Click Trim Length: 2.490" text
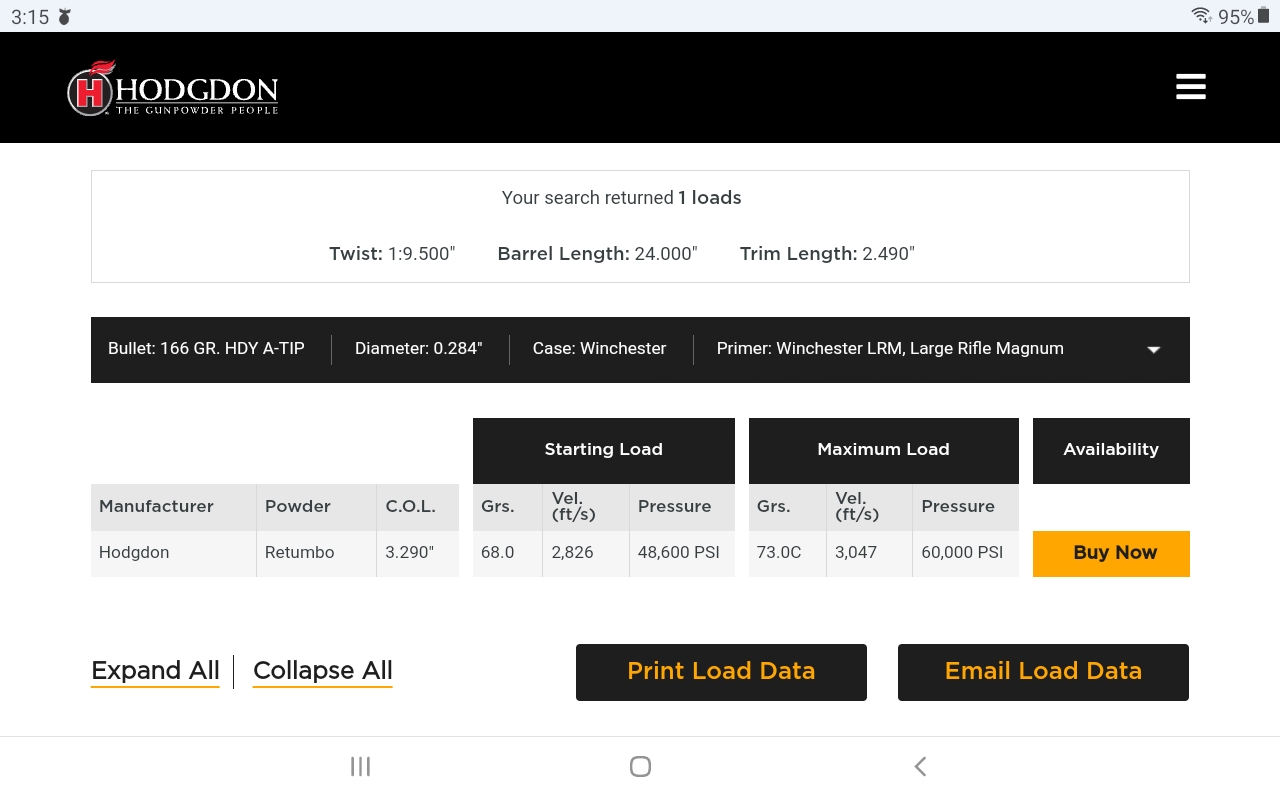The image size is (1280, 800). [x=827, y=254]
